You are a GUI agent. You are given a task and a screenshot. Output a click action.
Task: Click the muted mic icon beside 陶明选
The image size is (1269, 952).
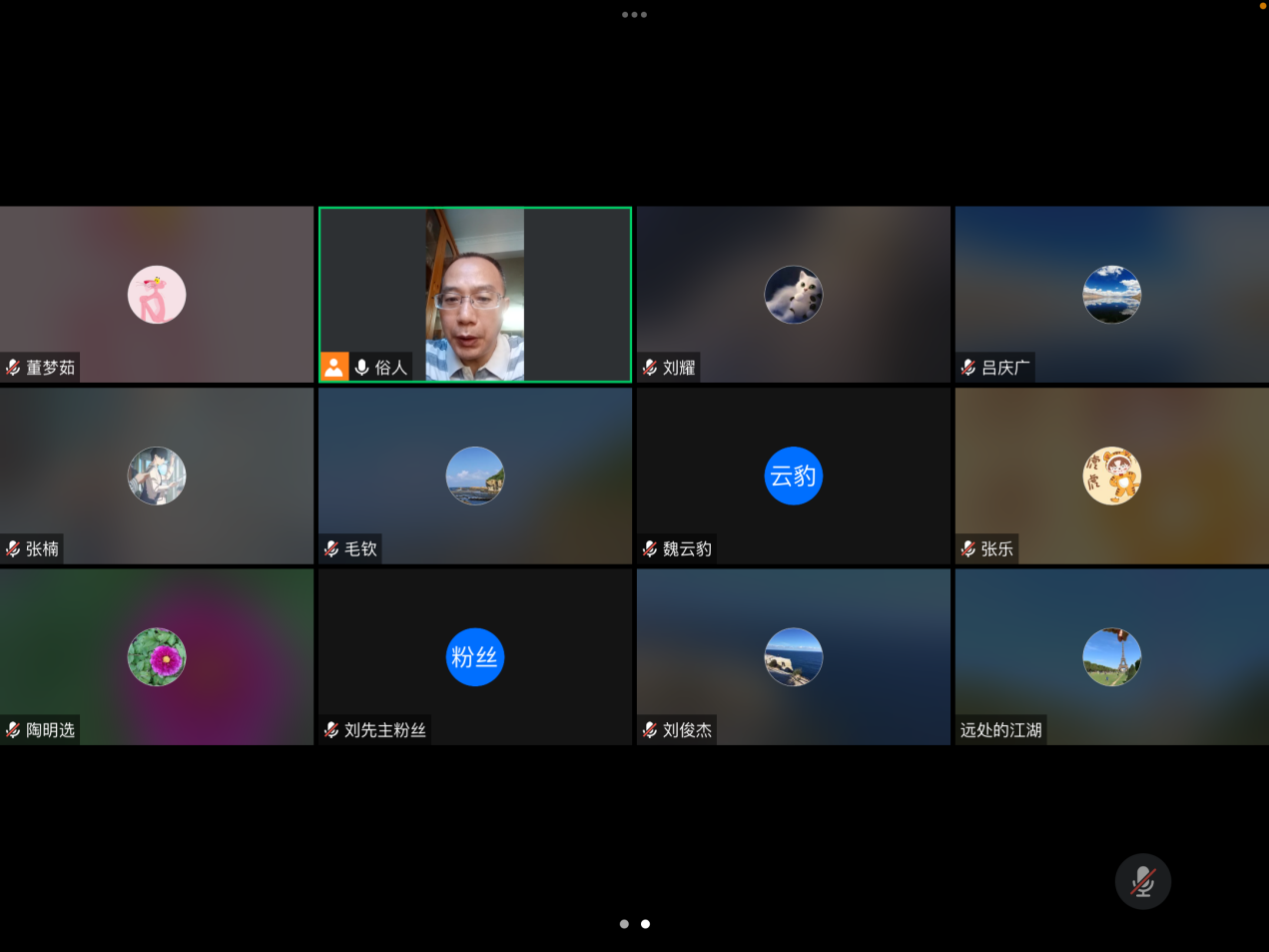pyautogui.click(x=13, y=730)
